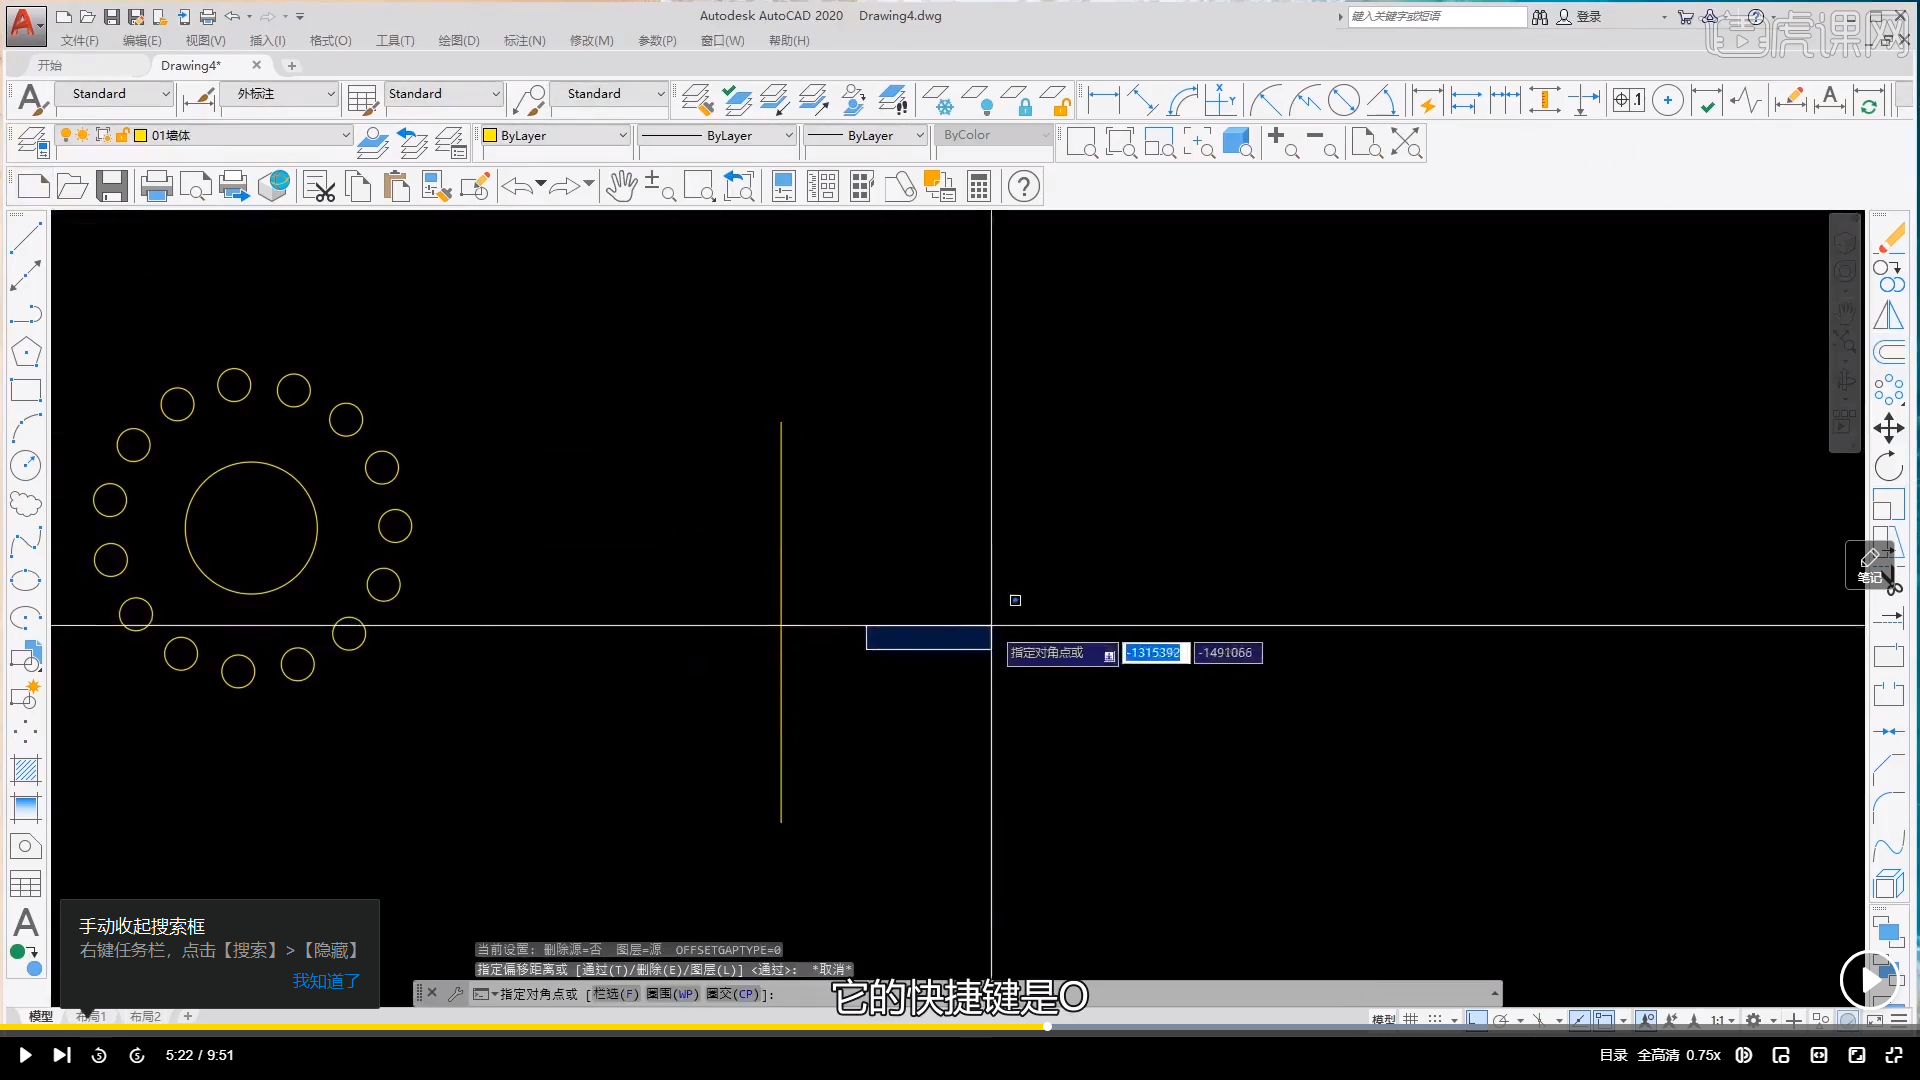Click the Undo arrow in standard toolbar
The width and height of the screenshot is (1920, 1080).
(517, 186)
